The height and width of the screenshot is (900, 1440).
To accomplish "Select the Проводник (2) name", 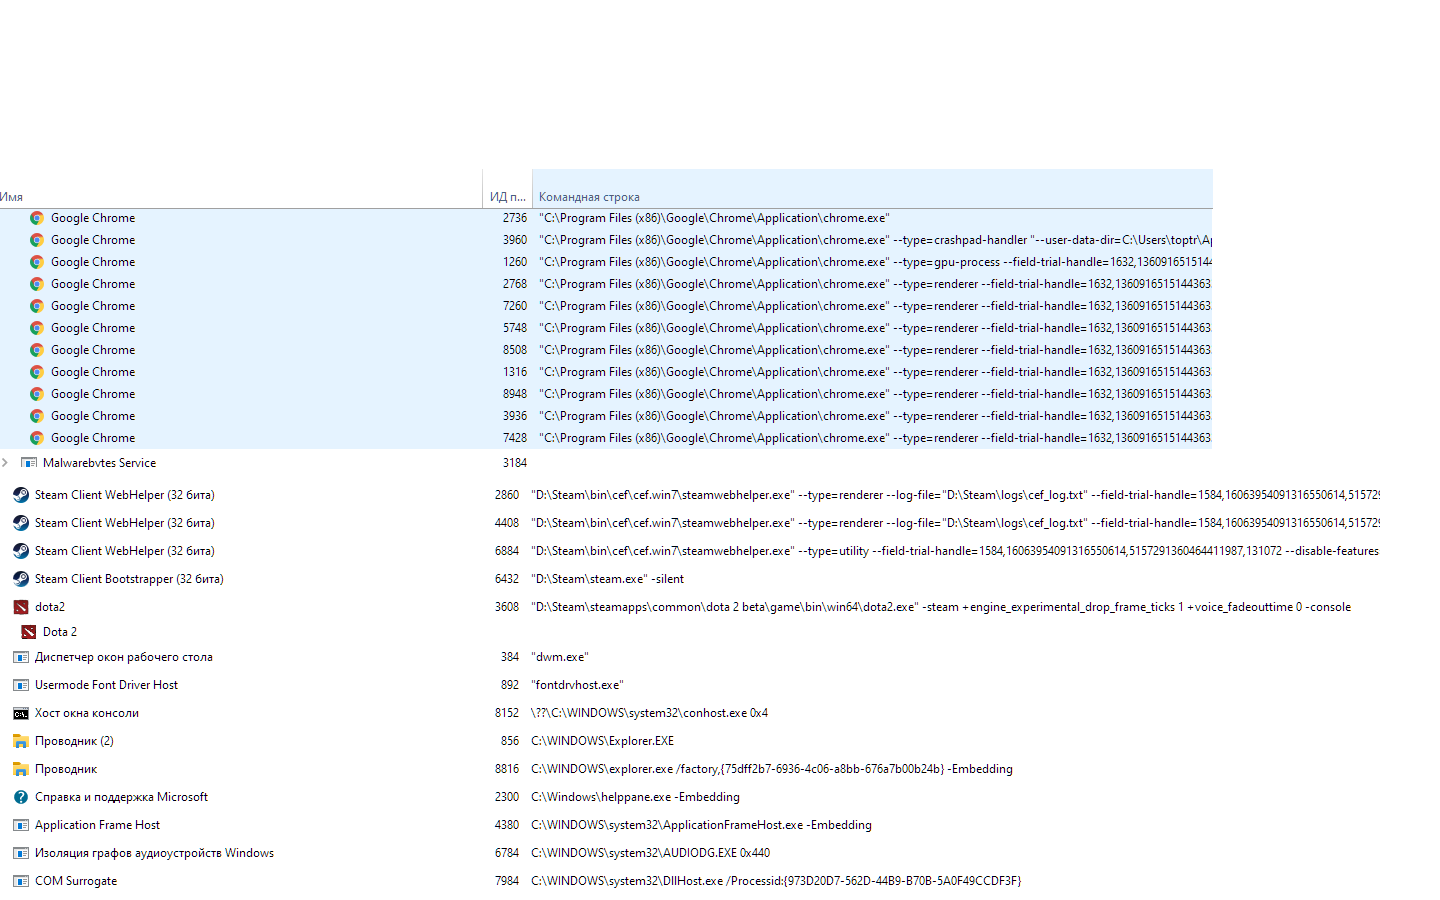I will pyautogui.click(x=74, y=741).
